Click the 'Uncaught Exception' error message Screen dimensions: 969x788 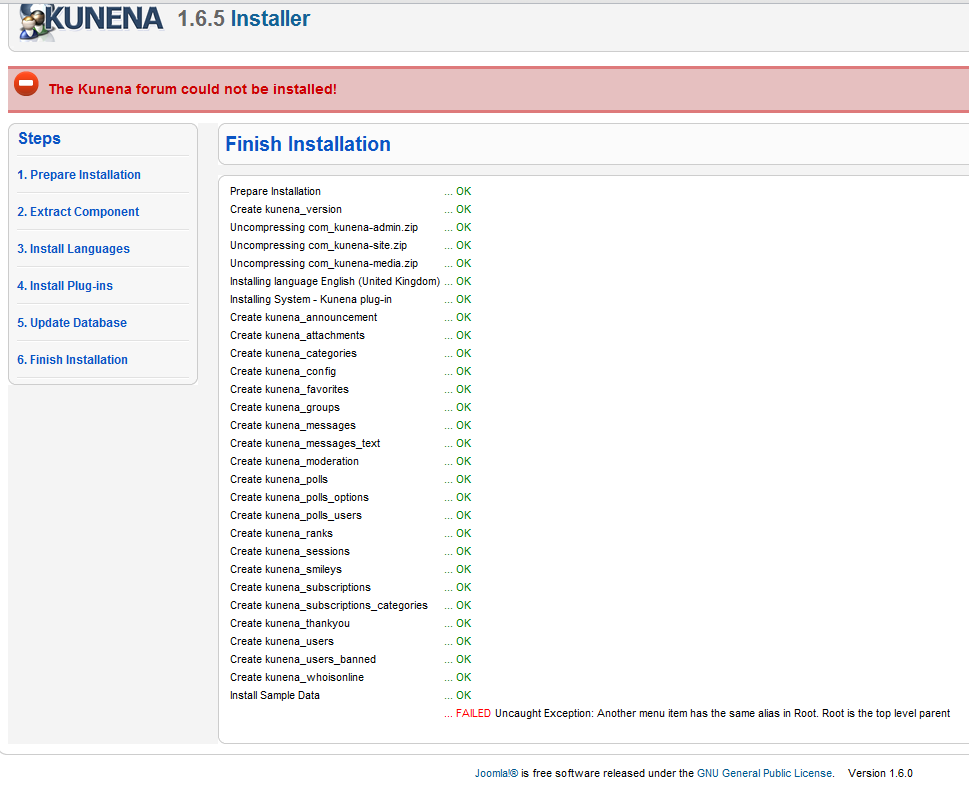[x=722, y=713]
